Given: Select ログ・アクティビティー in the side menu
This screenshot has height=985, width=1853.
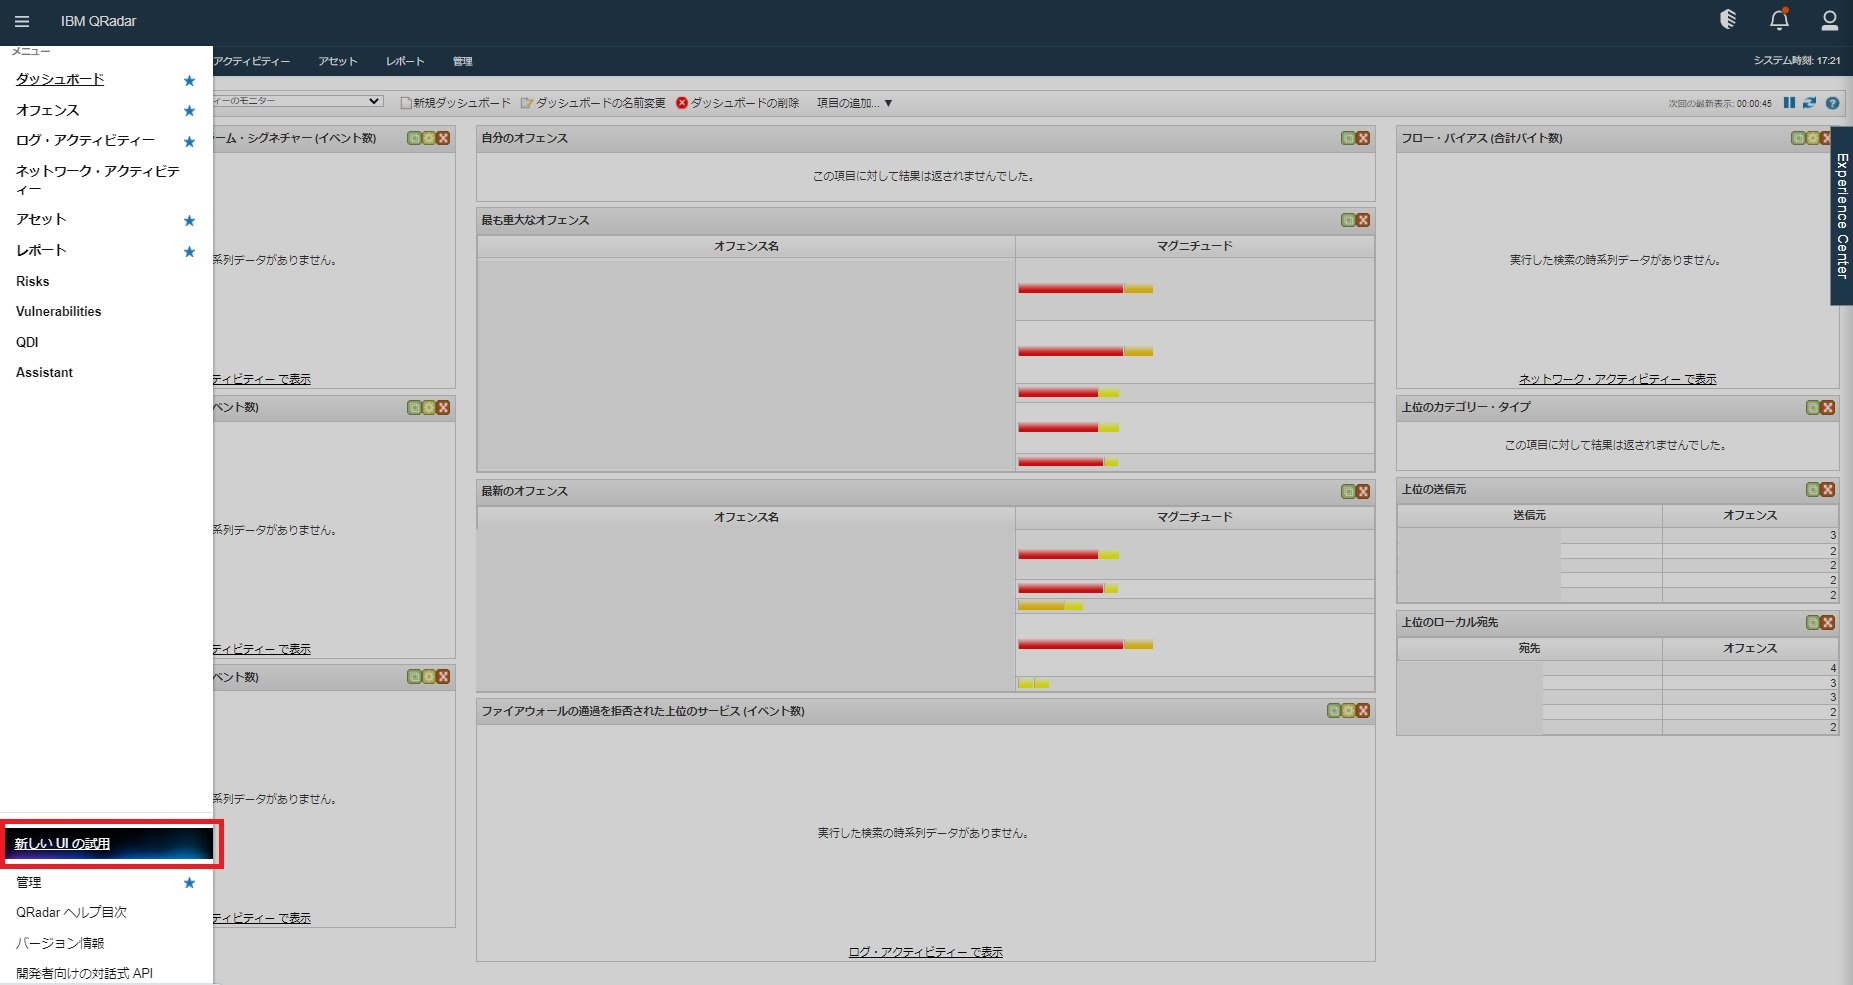Looking at the screenshot, I should click(85, 141).
